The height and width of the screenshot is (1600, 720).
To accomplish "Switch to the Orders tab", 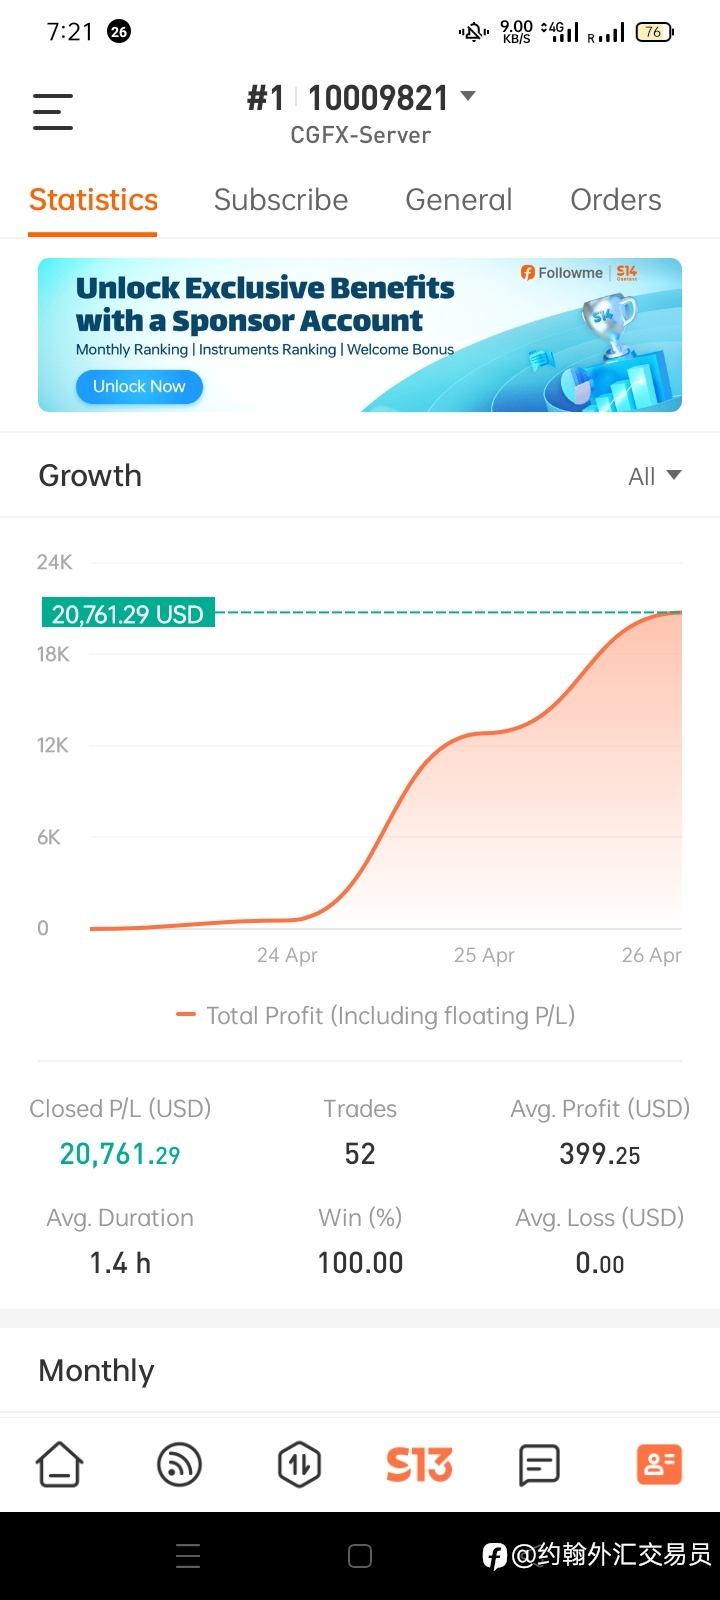I will pyautogui.click(x=616, y=200).
